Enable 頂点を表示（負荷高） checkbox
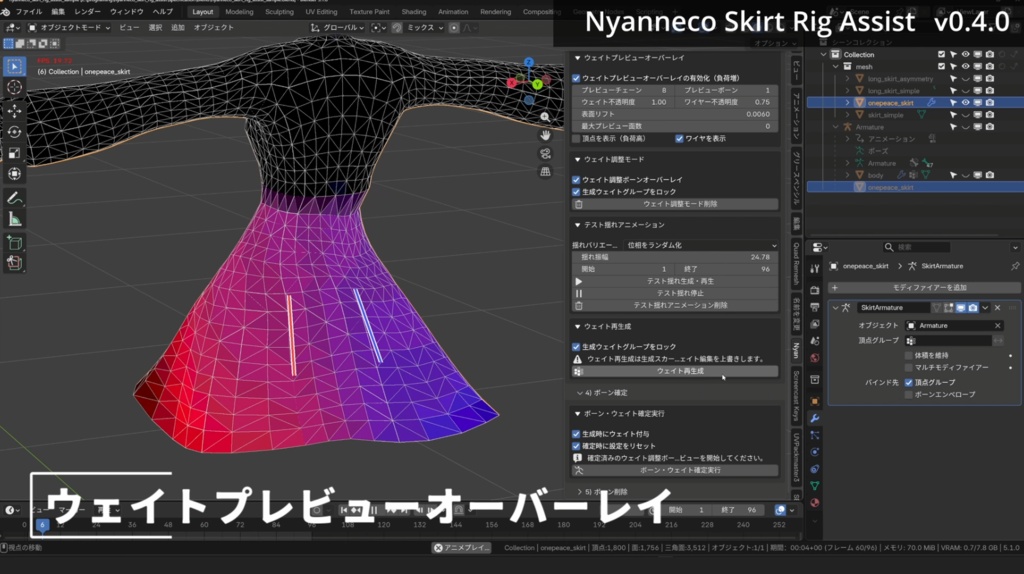This screenshot has height=574, width=1024. click(576, 138)
